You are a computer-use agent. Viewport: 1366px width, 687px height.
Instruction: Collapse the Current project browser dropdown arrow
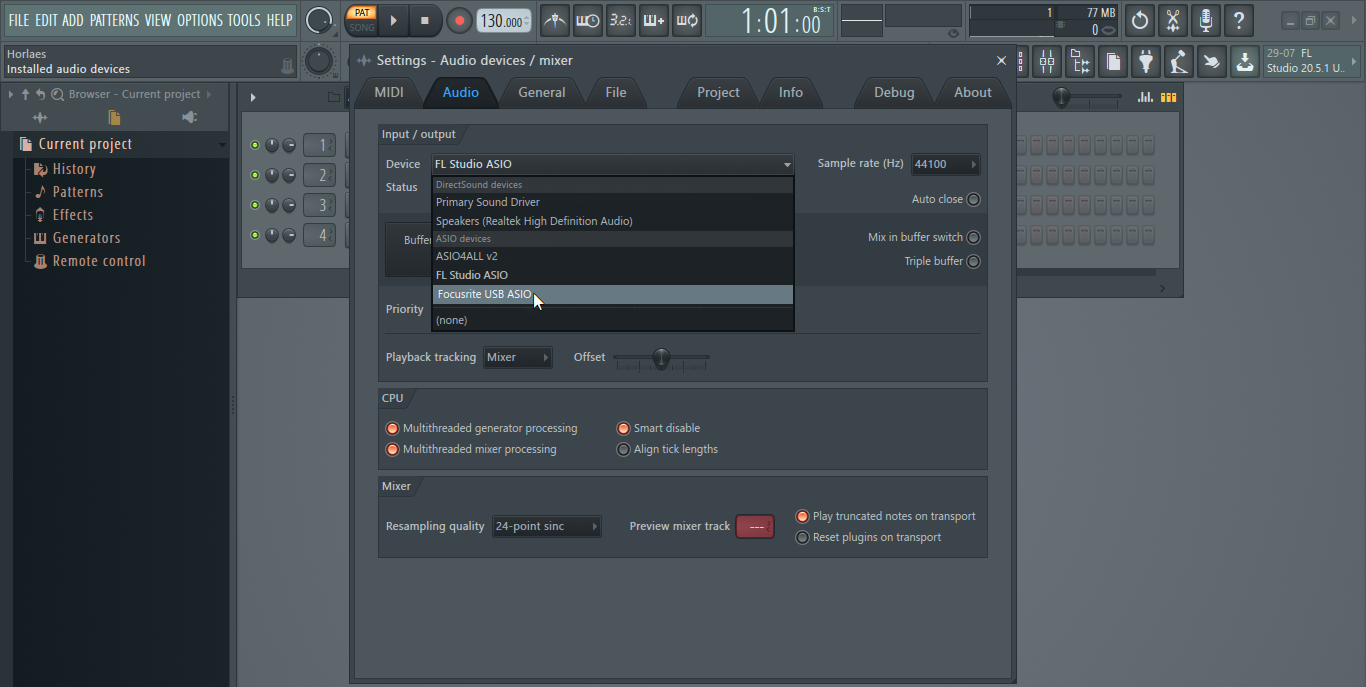click(x=222, y=145)
